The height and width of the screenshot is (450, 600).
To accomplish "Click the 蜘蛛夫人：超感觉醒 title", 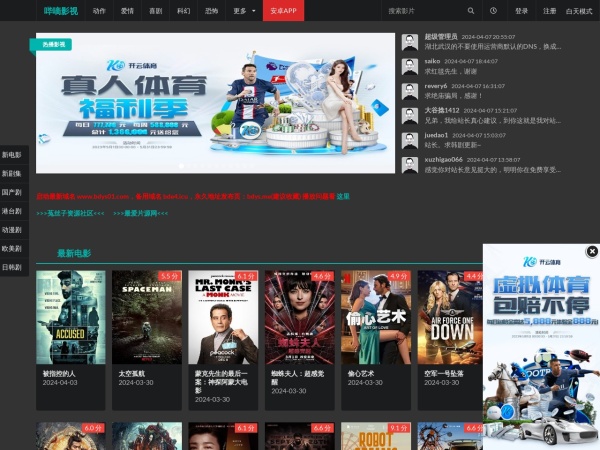I will [x=298, y=378].
